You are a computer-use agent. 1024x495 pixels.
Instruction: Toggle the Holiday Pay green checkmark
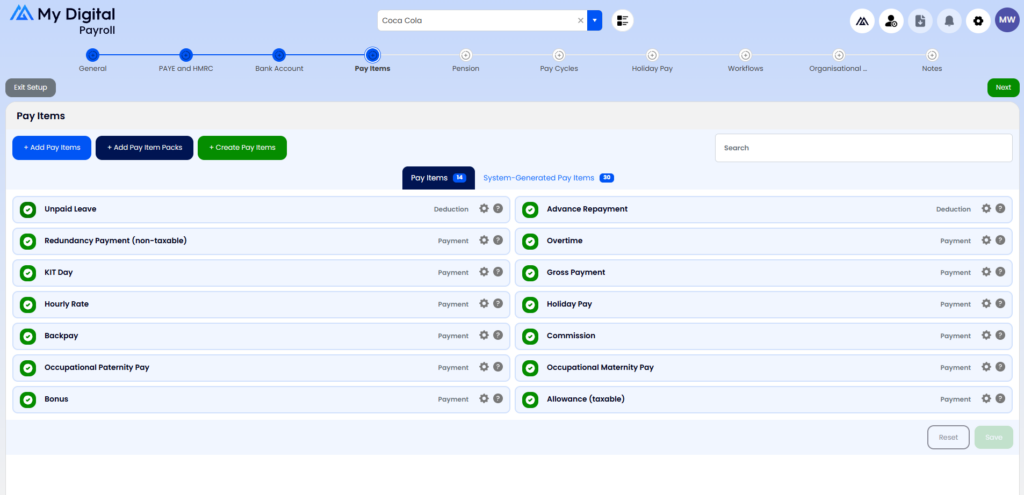pos(530,305)
